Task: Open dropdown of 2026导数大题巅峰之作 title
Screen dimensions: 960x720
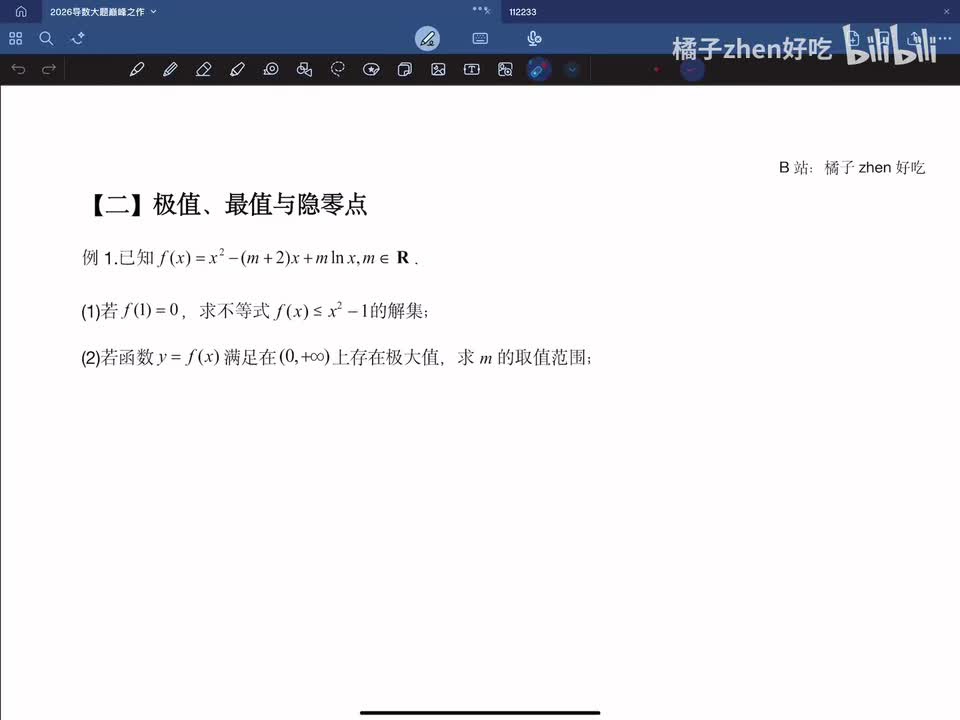Action: pyautogui.click(x=154, y=12)
